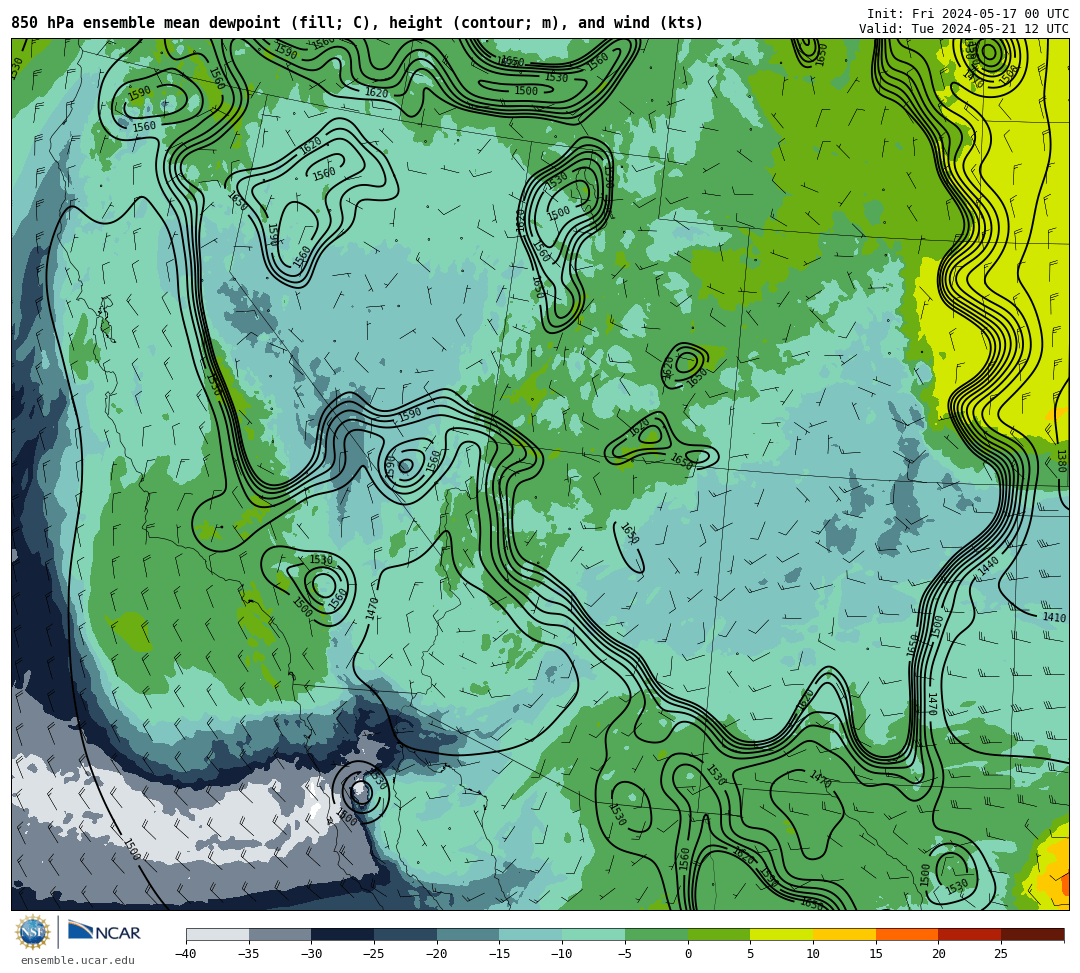Click the 1380 contour label at the right edge

click(1061, 461)
